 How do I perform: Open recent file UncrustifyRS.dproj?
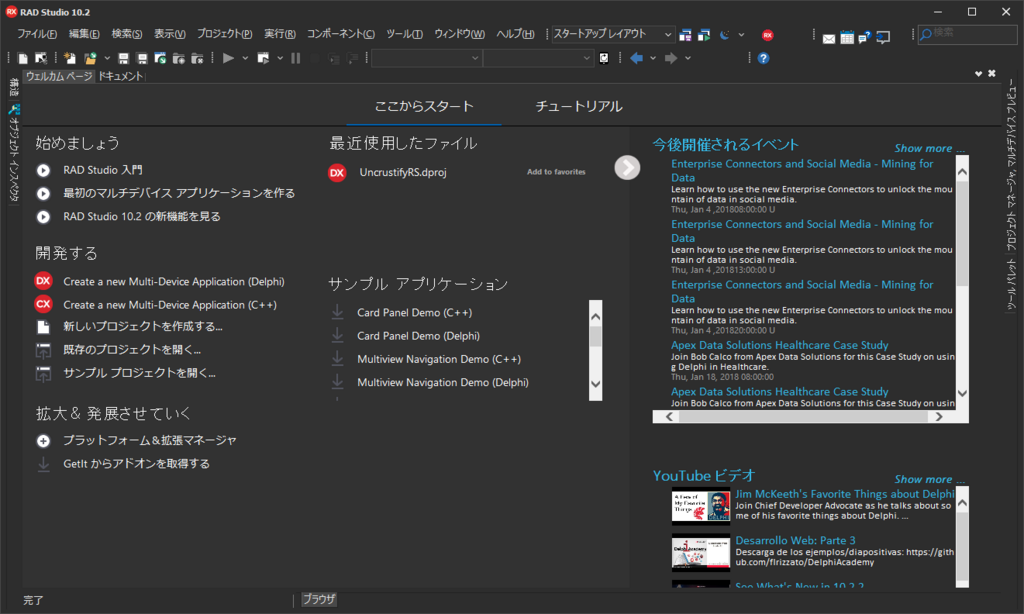403,172
